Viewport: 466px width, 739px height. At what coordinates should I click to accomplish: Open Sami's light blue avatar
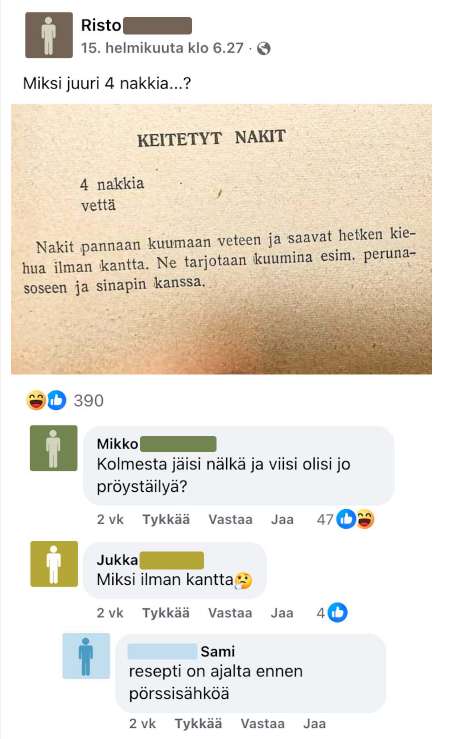click(x=86, y=656)
